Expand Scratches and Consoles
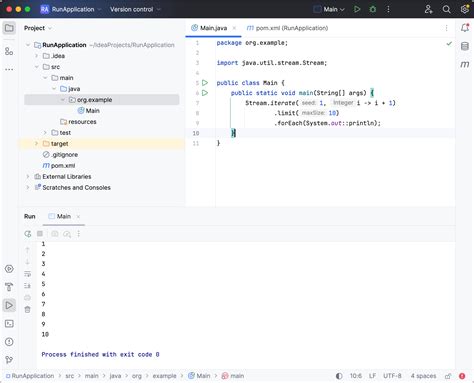 (x=28, y=188)
